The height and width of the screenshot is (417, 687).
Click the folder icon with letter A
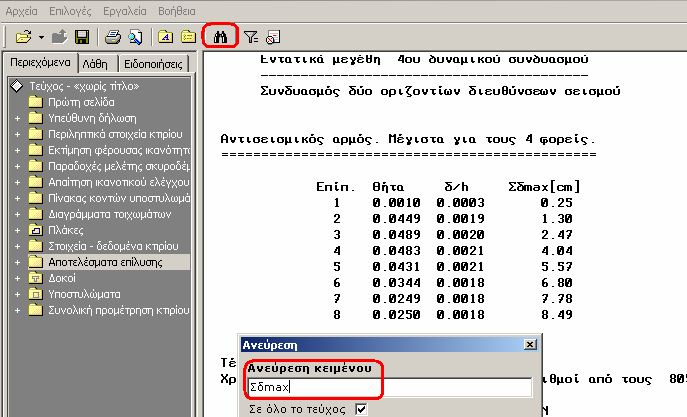tap(166, 37)
